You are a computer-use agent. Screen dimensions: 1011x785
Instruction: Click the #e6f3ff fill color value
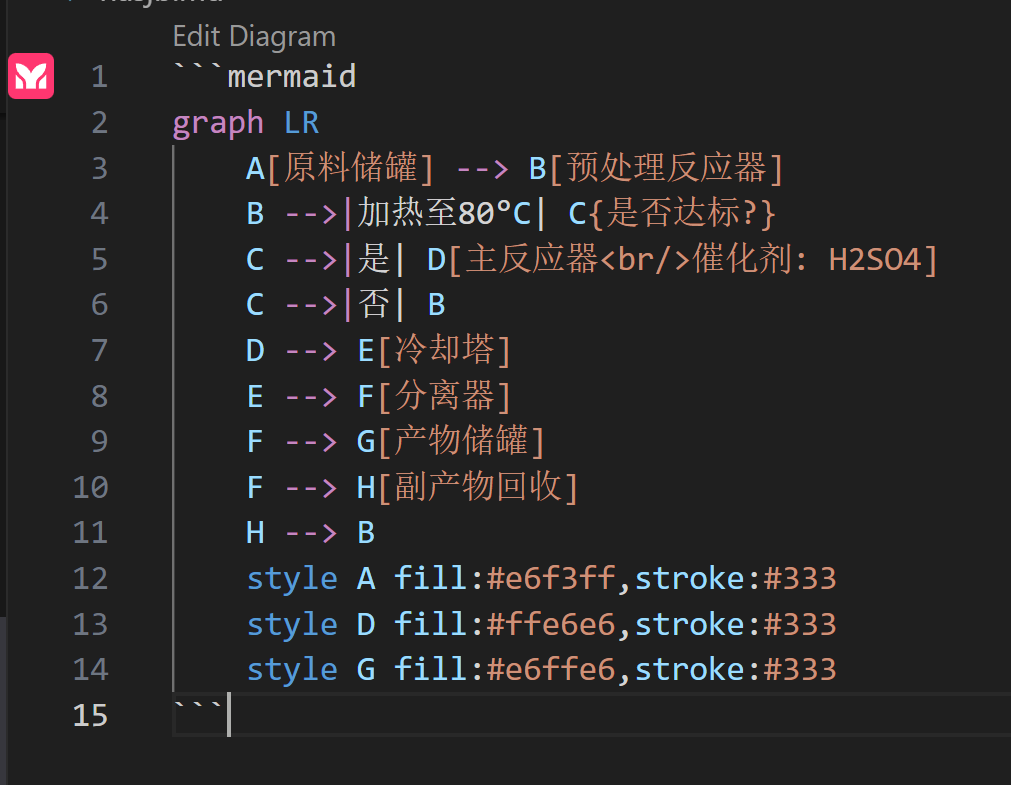551,578
